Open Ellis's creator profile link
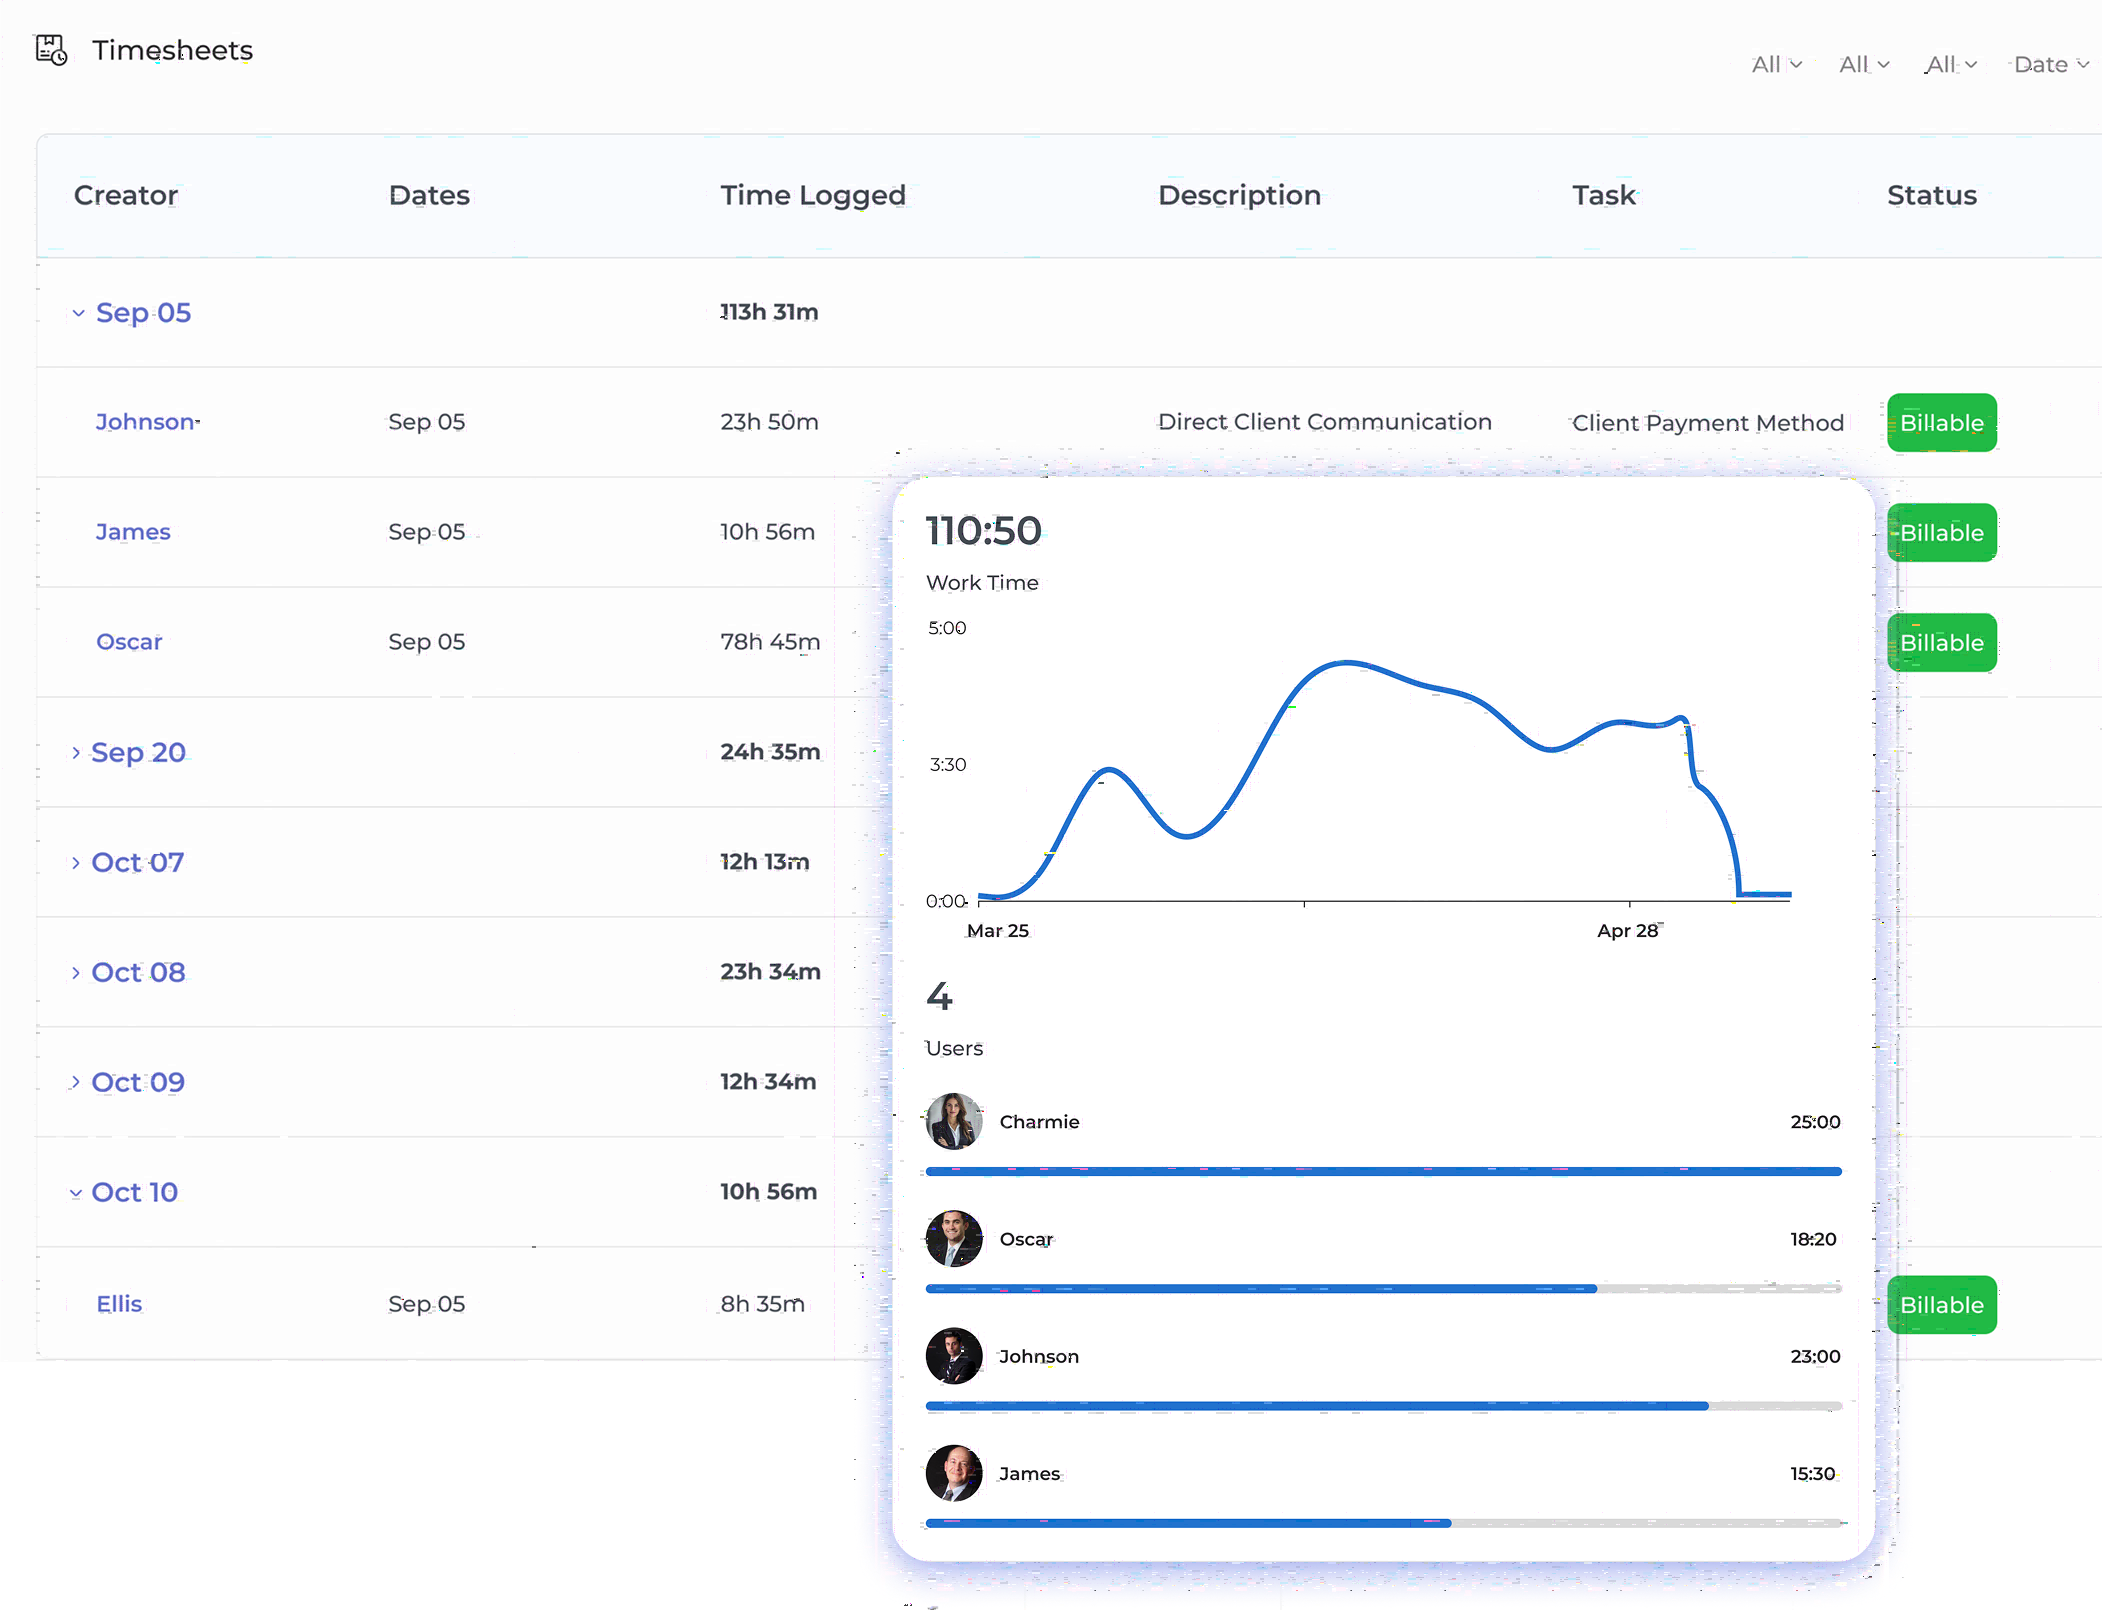The image size is (2102, 1610). [119, 1303]
